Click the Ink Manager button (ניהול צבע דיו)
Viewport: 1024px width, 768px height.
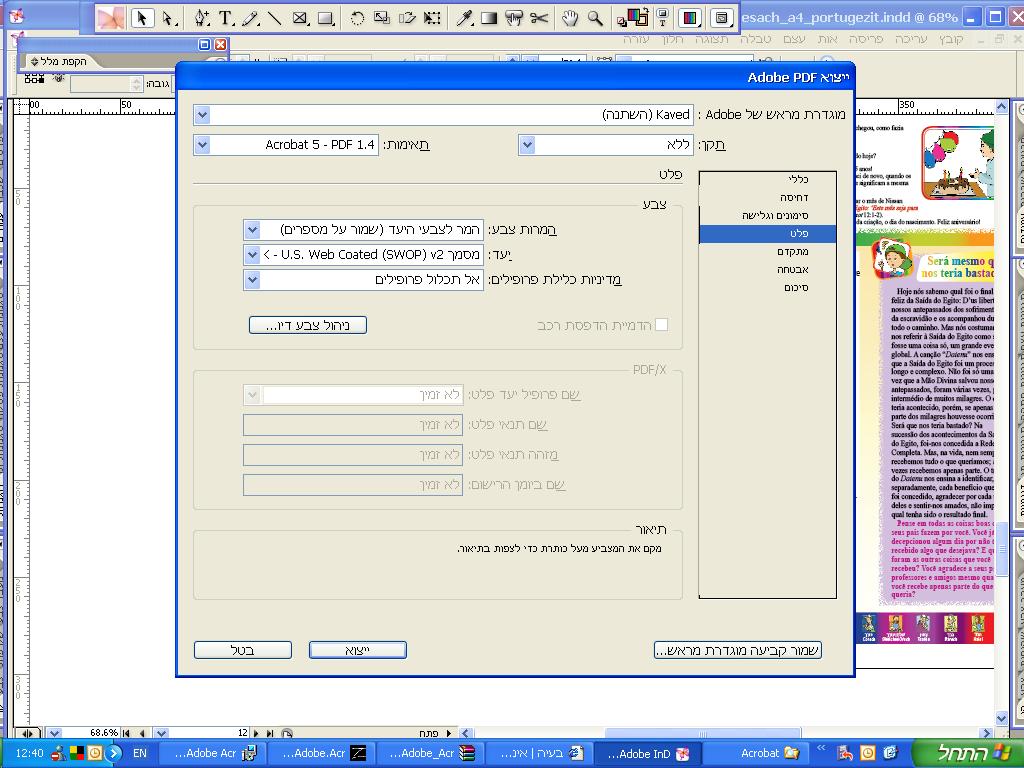click(308, 325)
